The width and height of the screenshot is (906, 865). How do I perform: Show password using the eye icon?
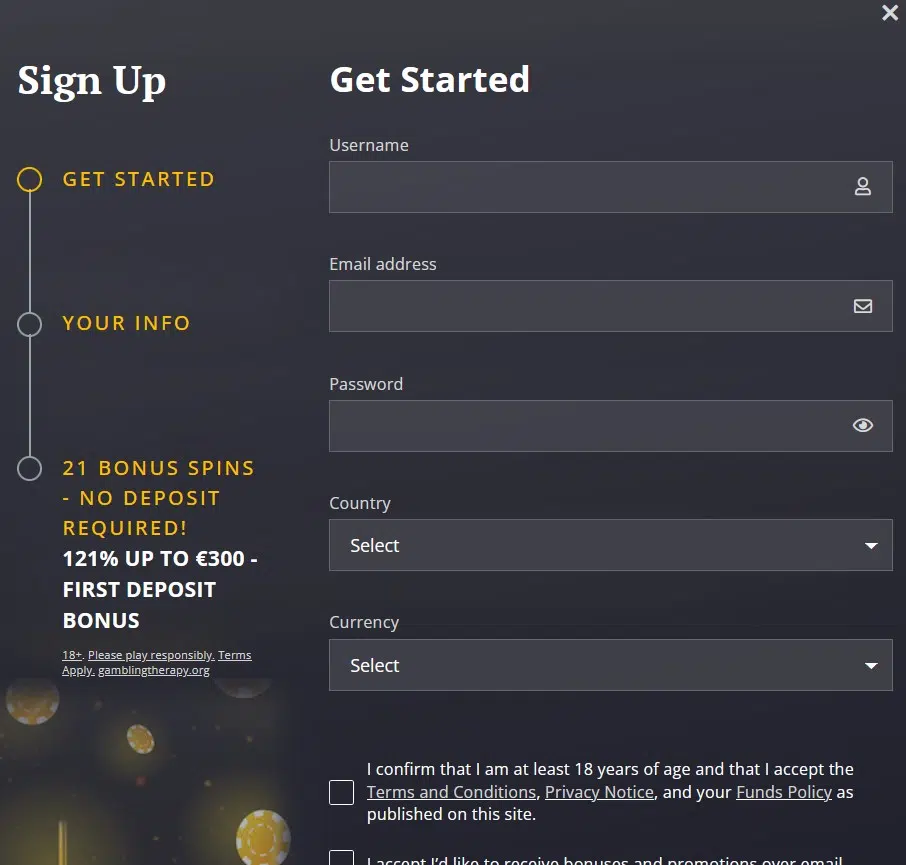coord(863,426)
